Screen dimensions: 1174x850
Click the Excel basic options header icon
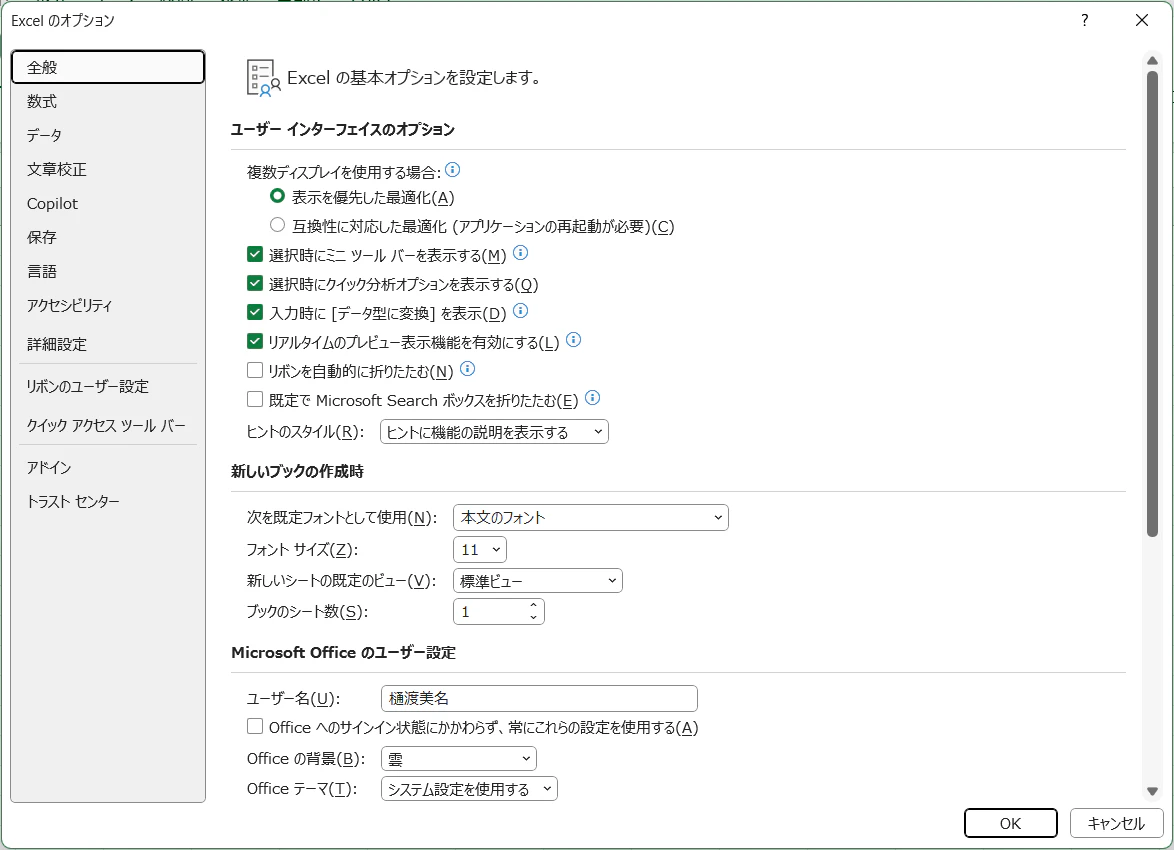[x=264, y=78]
